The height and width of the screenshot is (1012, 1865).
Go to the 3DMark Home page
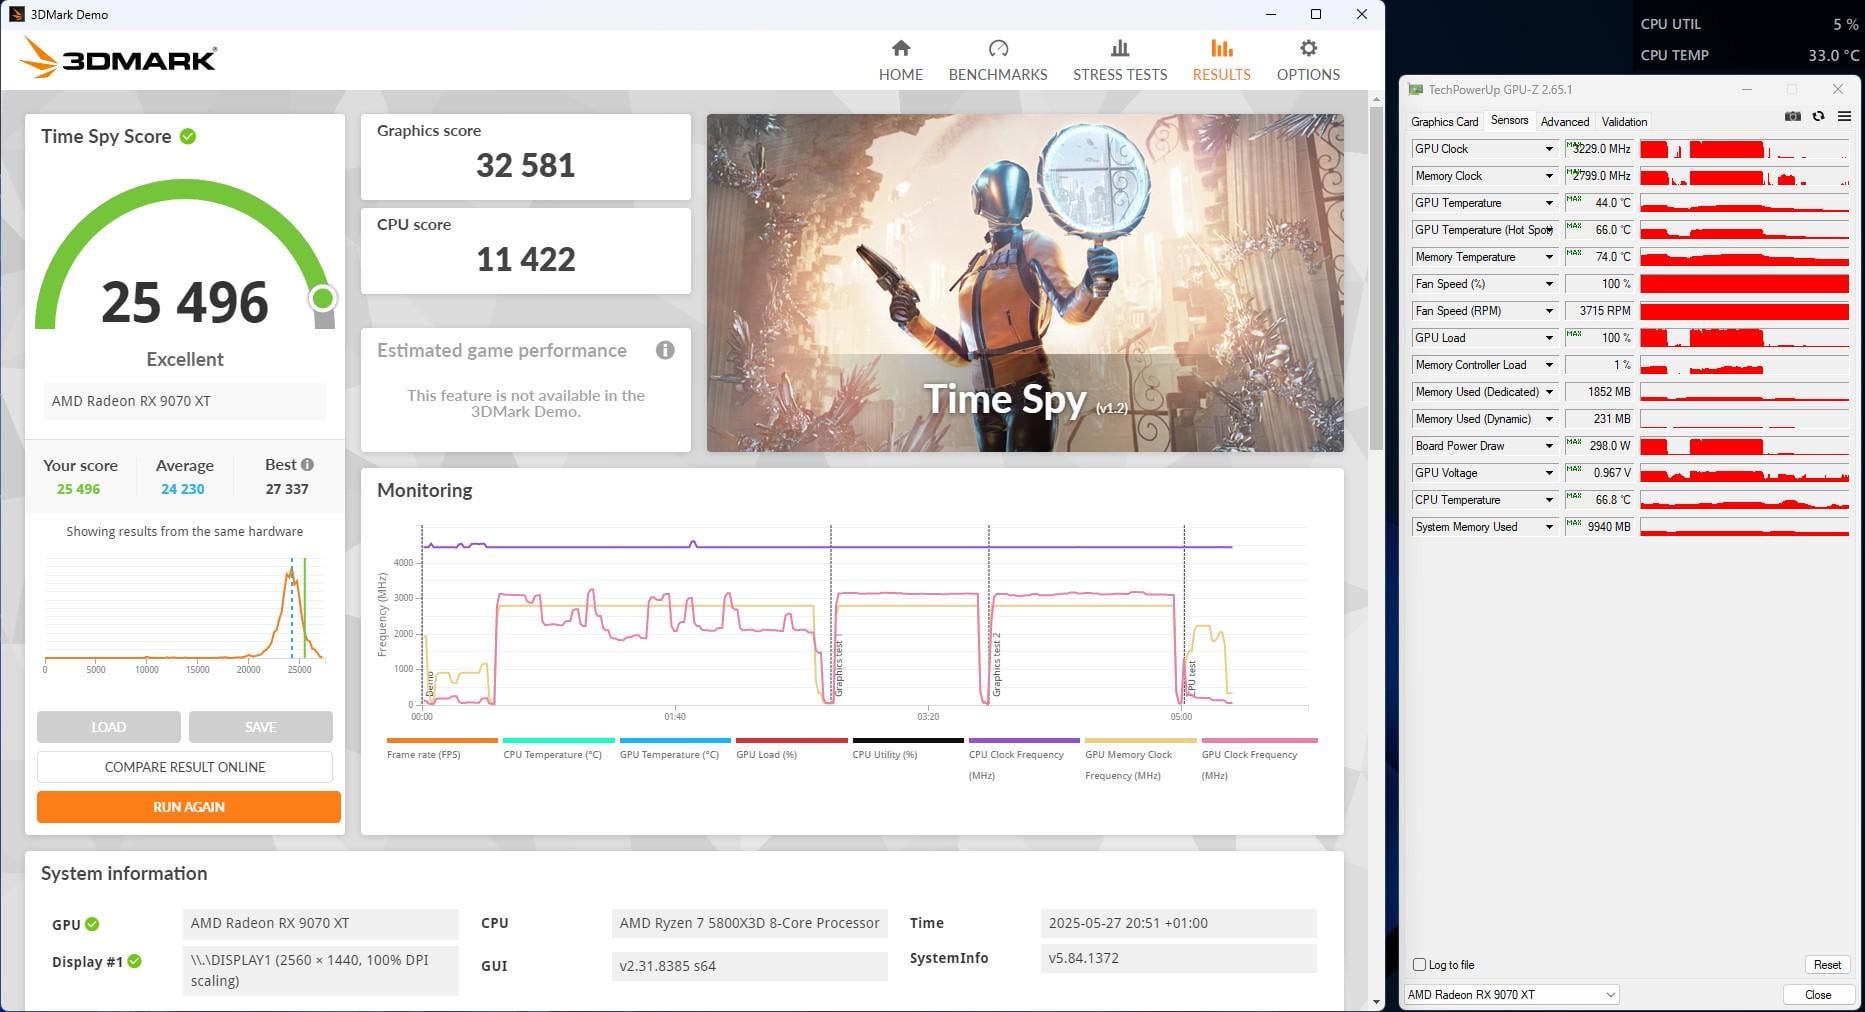(901, 60)
